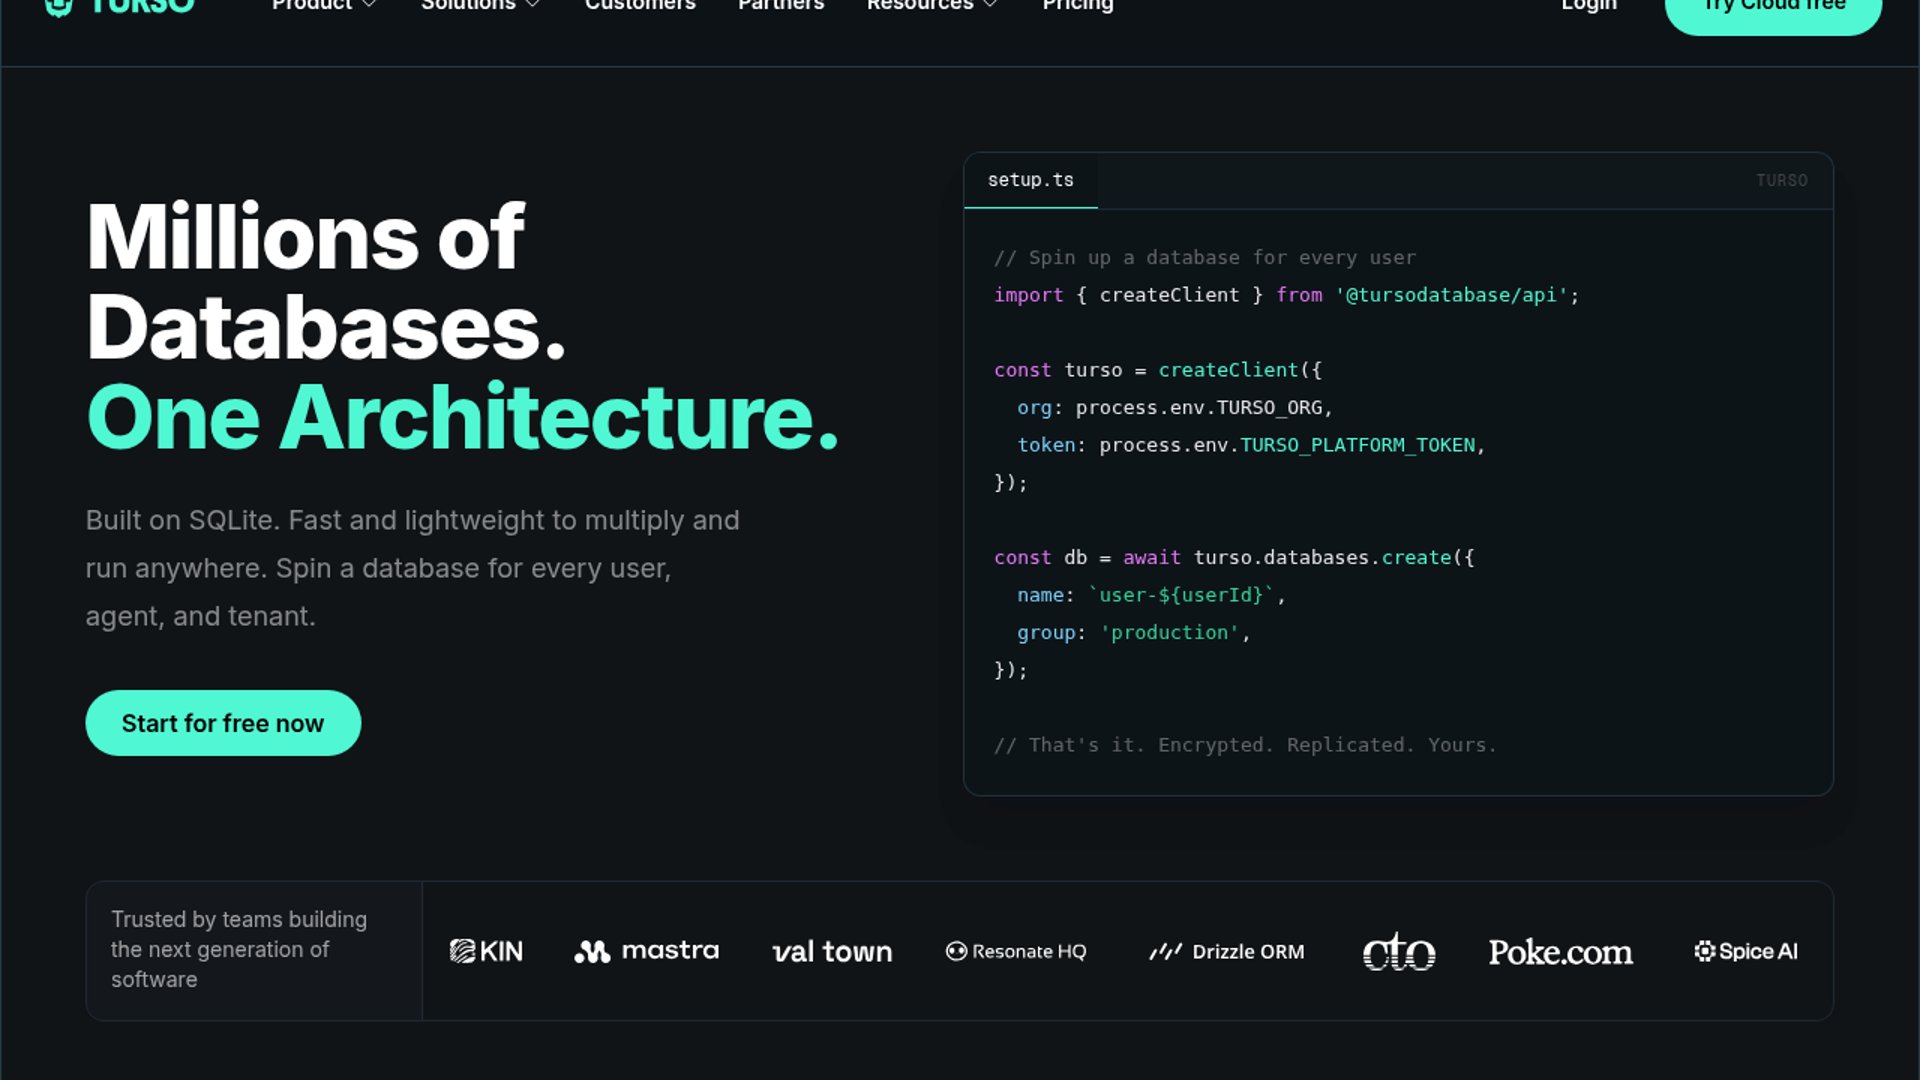Image resolution: width=1920 pixels, height=1080 pixels.
Task: Click the "name: `user-${userId}`" line
Action: 1151,595
